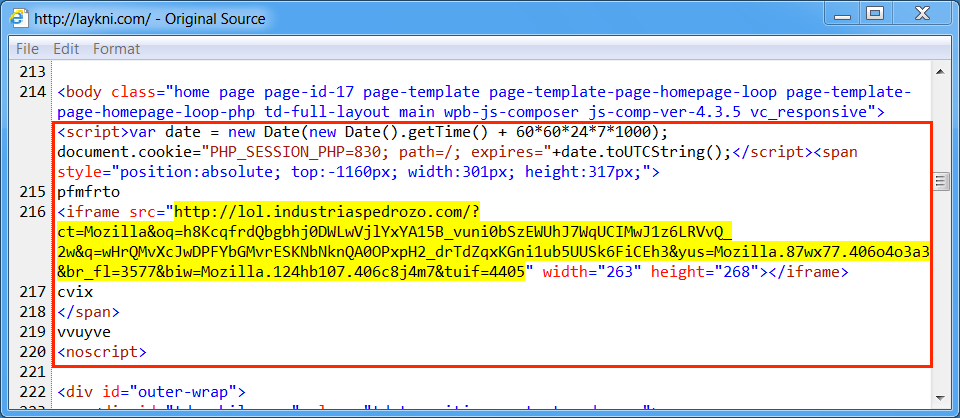Click the '</span>' closing tag

click(89, 312)
